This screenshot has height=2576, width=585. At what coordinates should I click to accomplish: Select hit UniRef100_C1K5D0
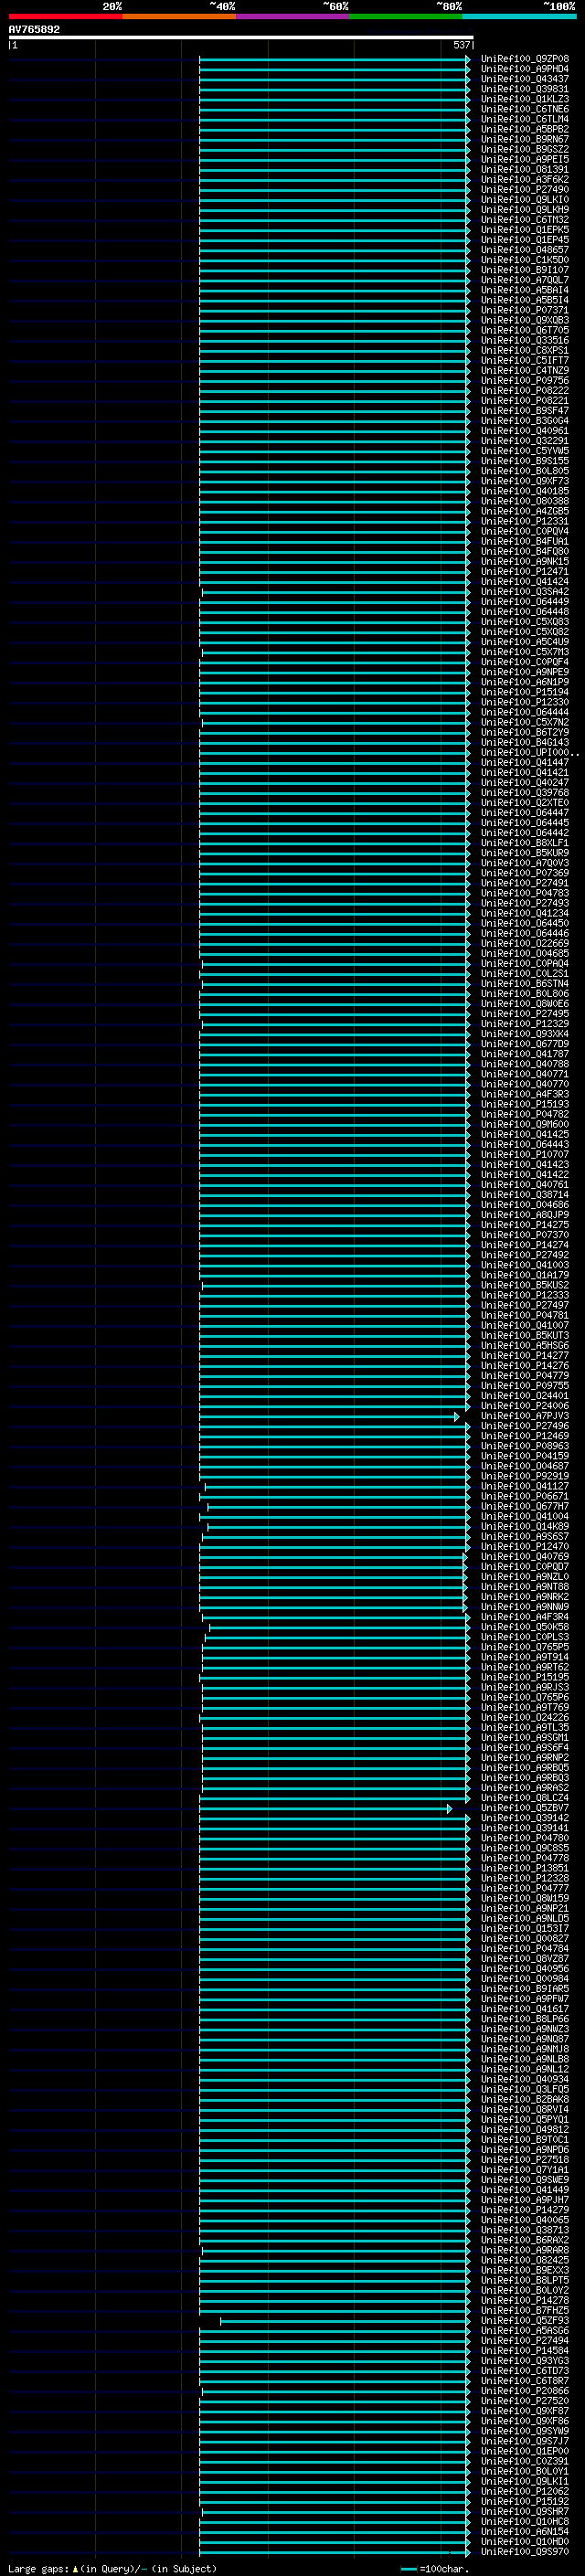[524, 260]
